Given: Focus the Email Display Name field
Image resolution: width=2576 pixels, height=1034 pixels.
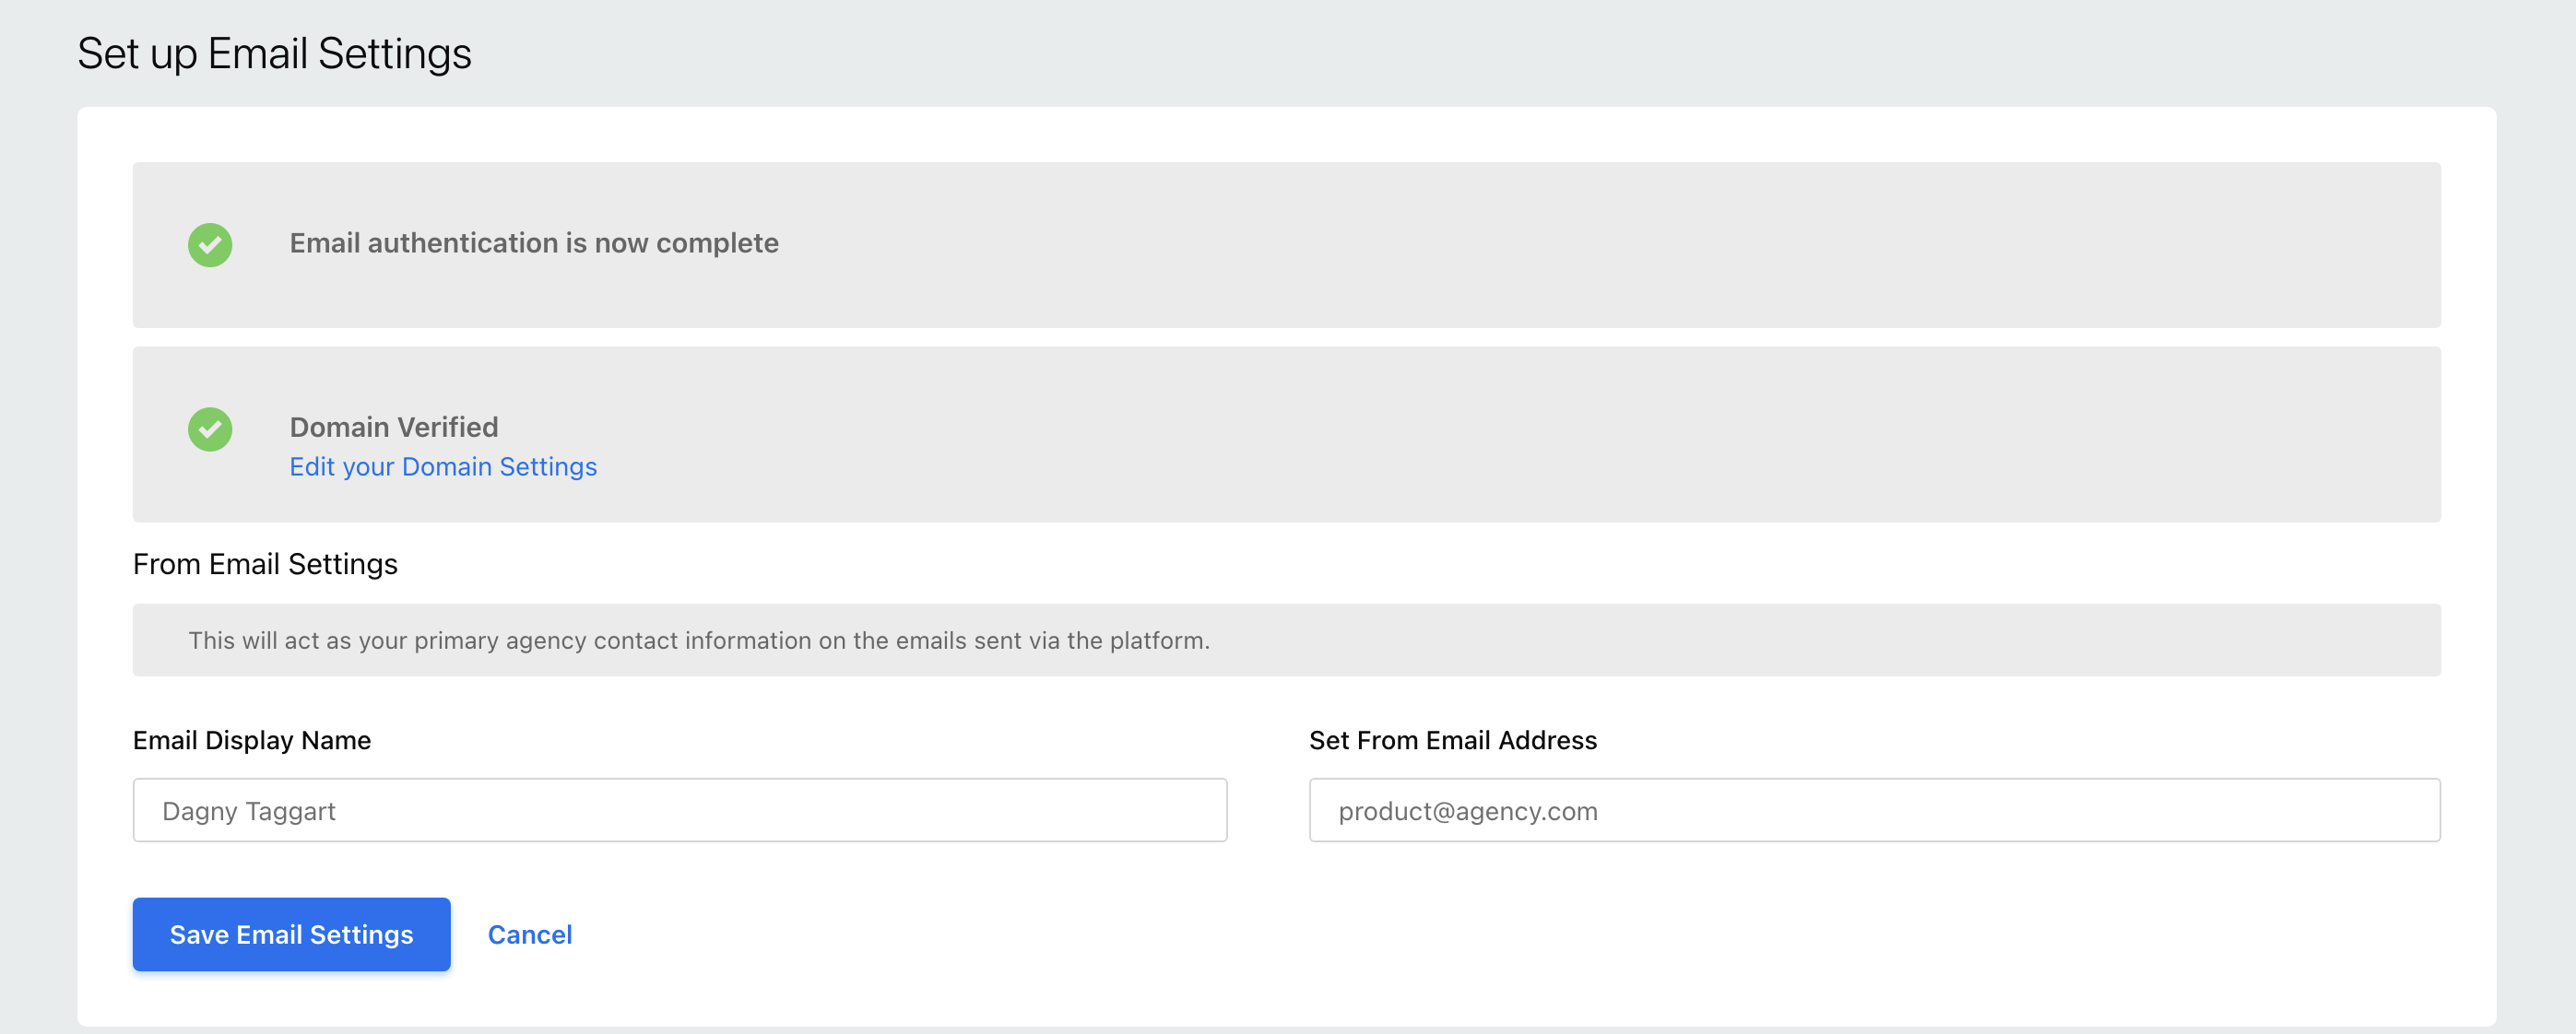Looking at the screenshot, I should click(x=680, y=810).
